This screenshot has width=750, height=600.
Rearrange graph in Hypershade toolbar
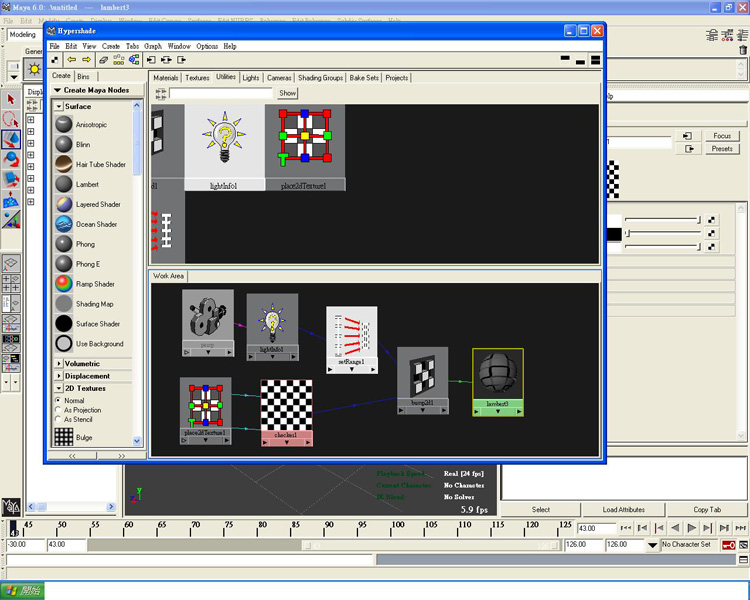pos(119,60)
